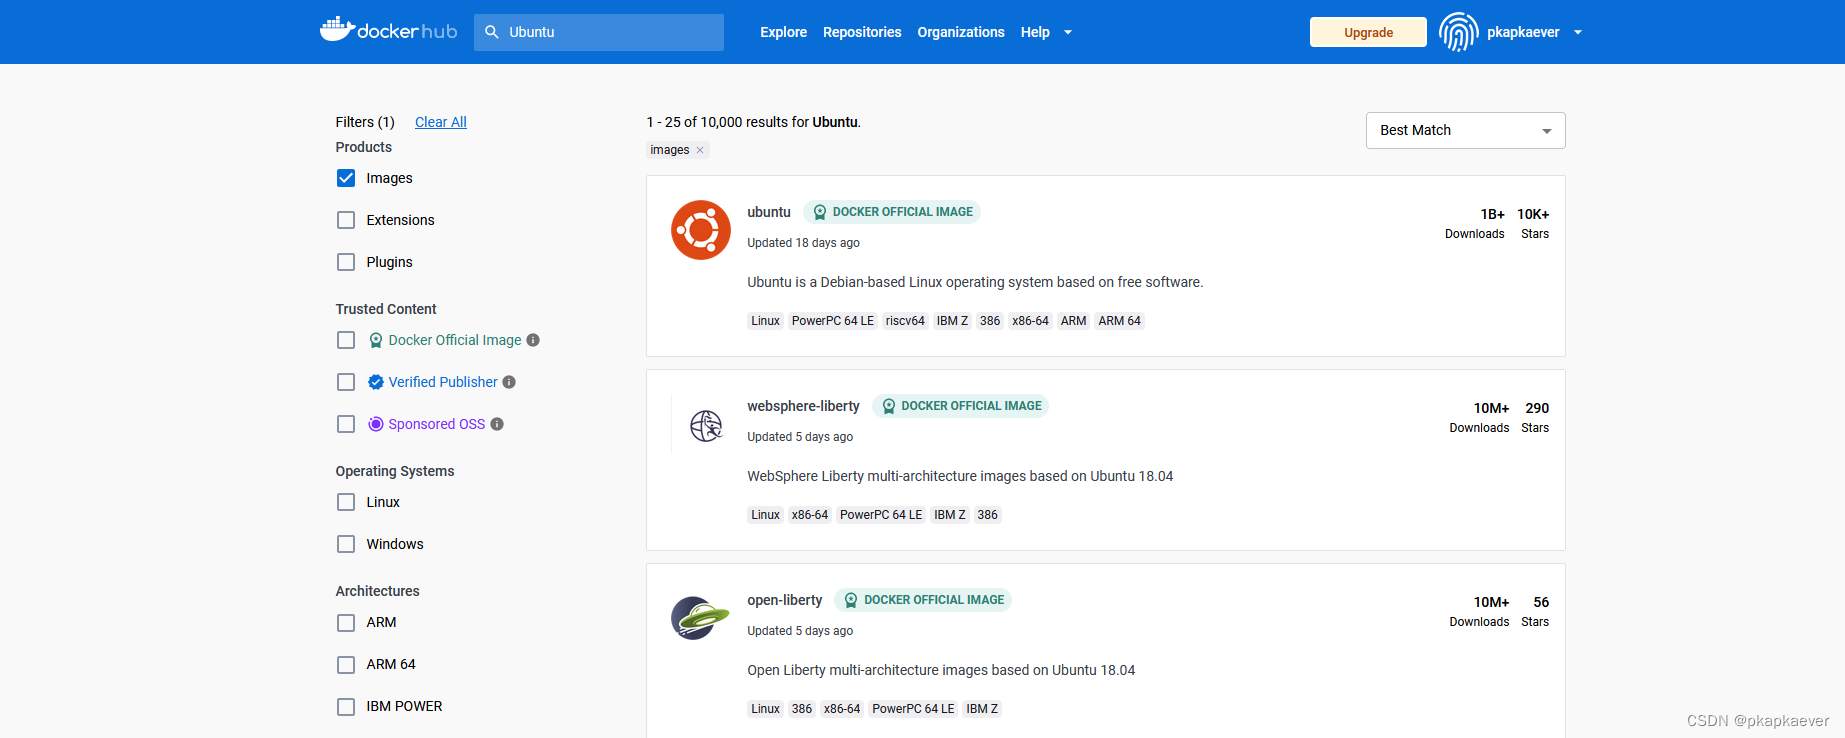Click the Upgrade button

pos(1368,32)
